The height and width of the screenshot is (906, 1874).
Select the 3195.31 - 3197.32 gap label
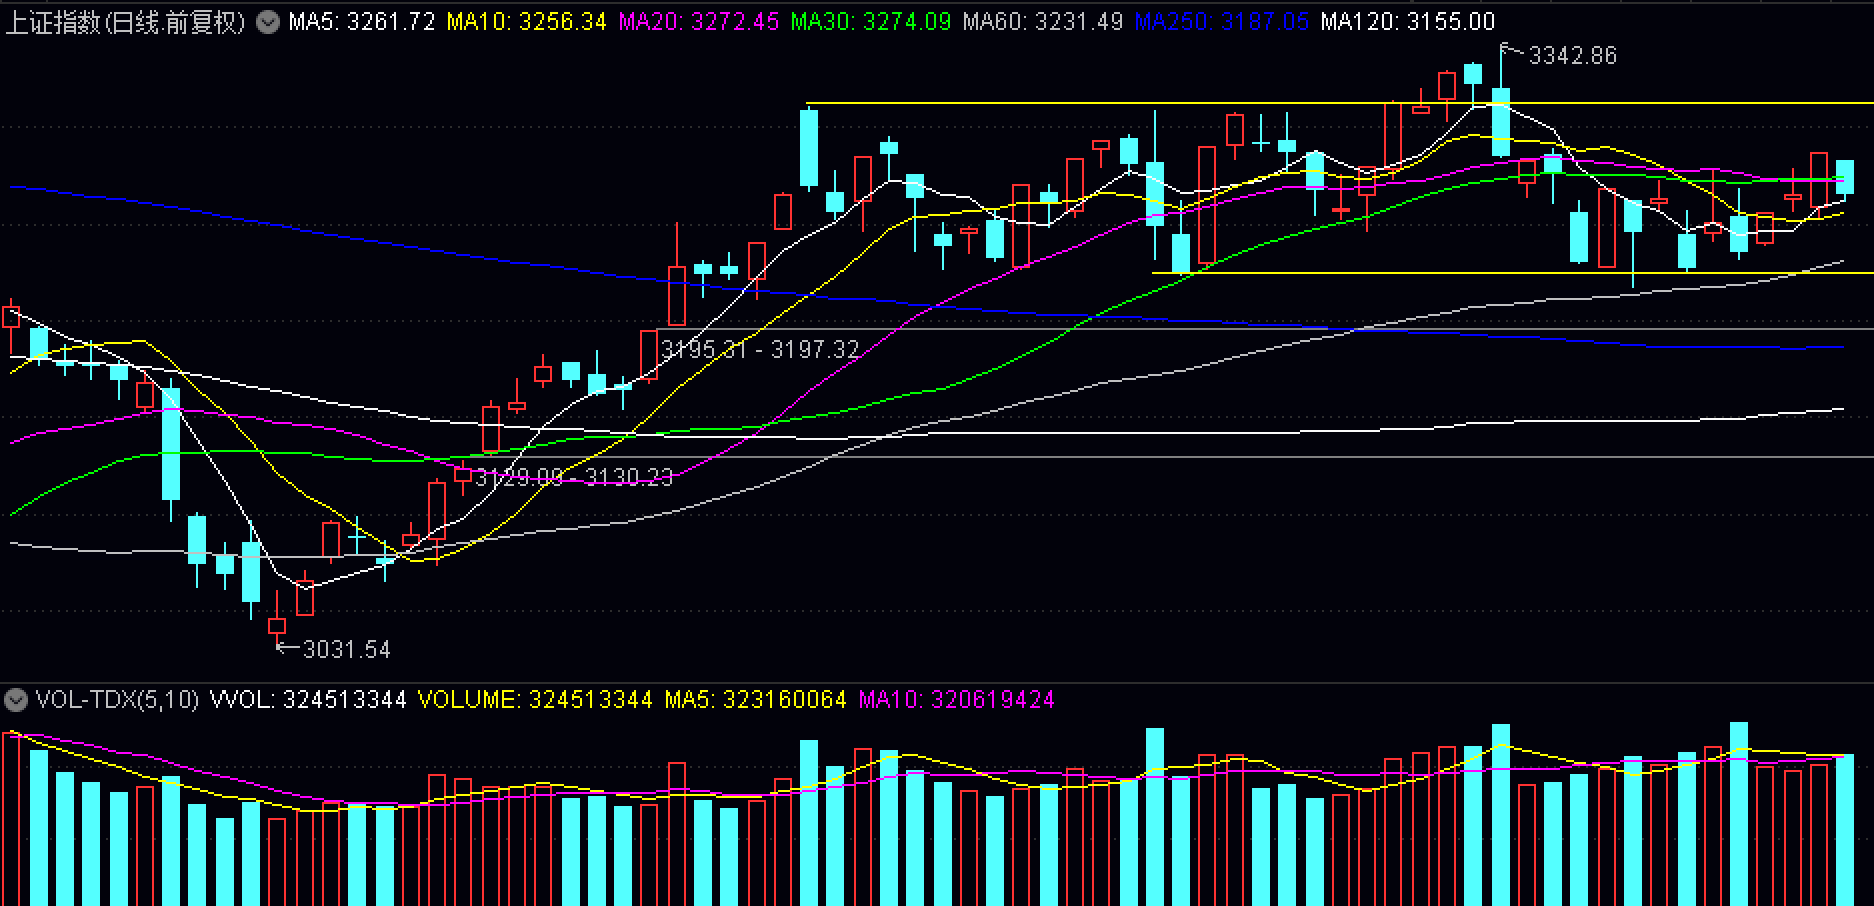point(760,349)
